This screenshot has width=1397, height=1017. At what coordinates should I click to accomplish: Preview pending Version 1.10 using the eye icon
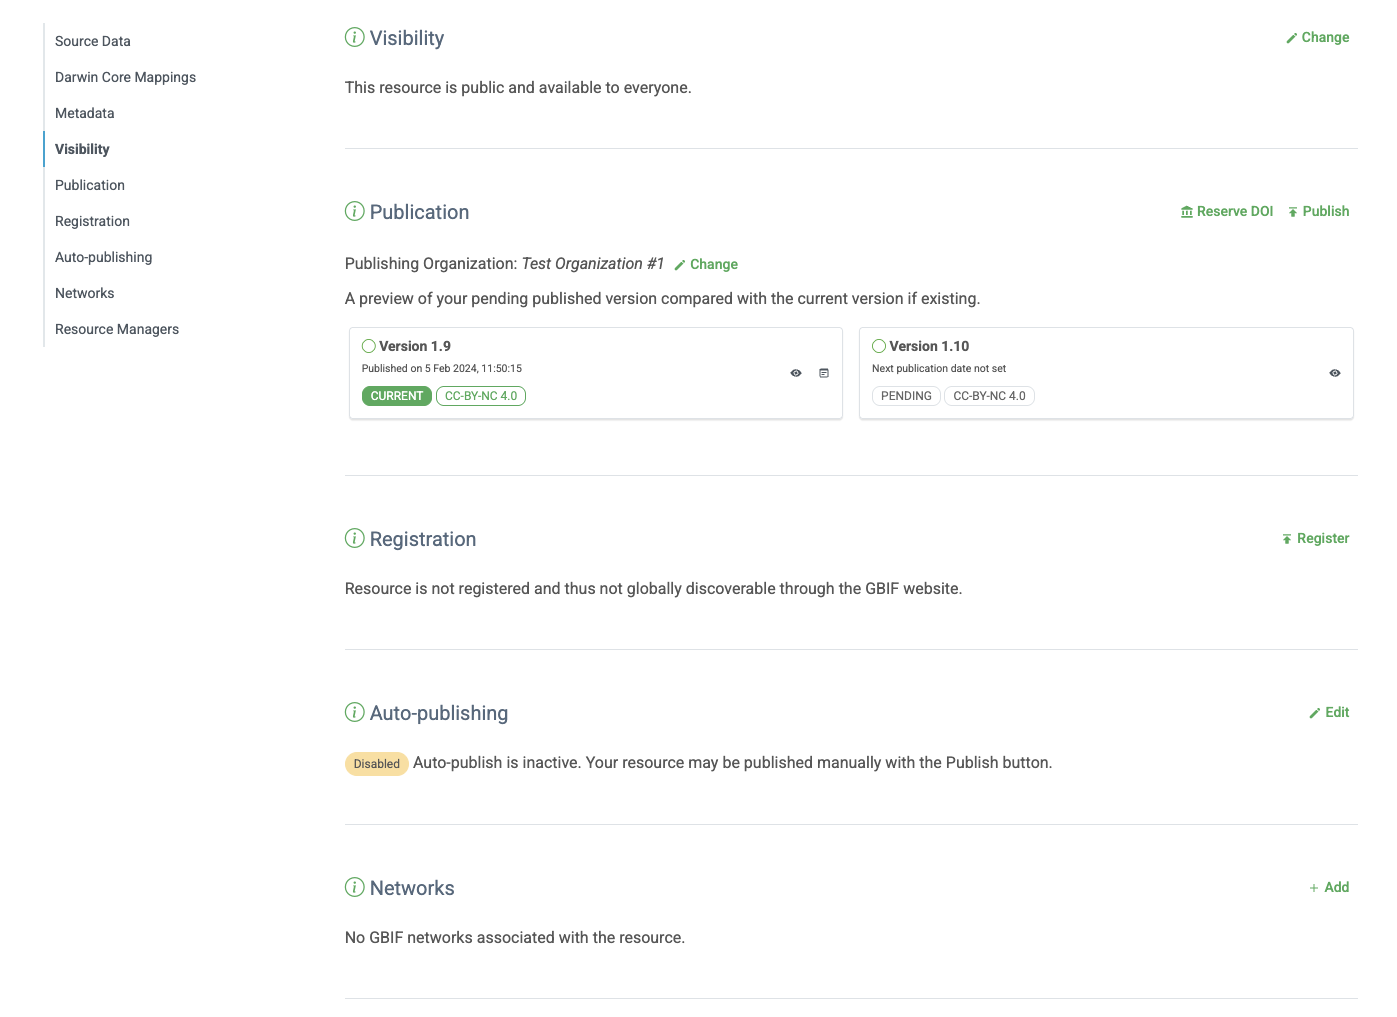pos(1334,373)
